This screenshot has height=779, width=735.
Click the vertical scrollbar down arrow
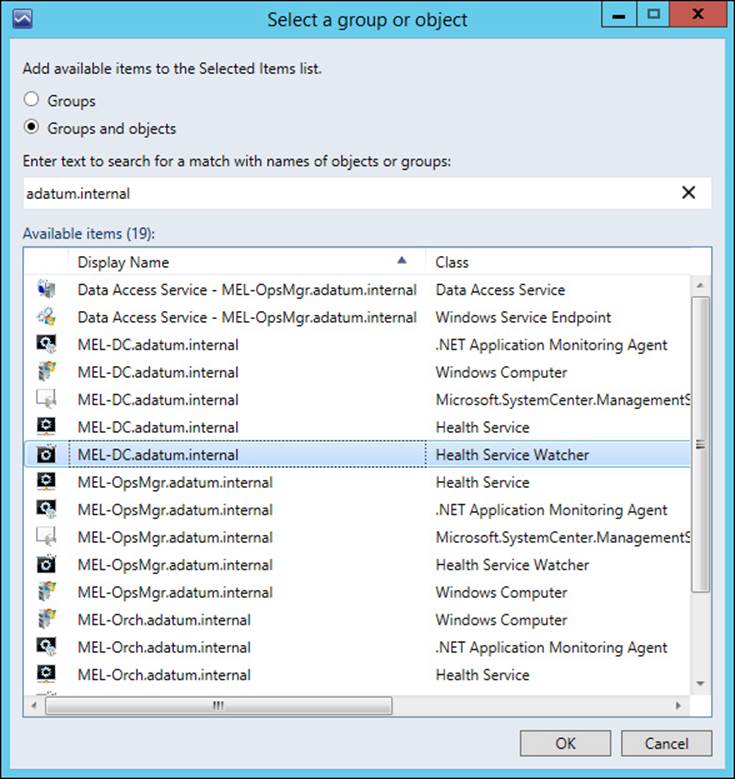point(700,684)
